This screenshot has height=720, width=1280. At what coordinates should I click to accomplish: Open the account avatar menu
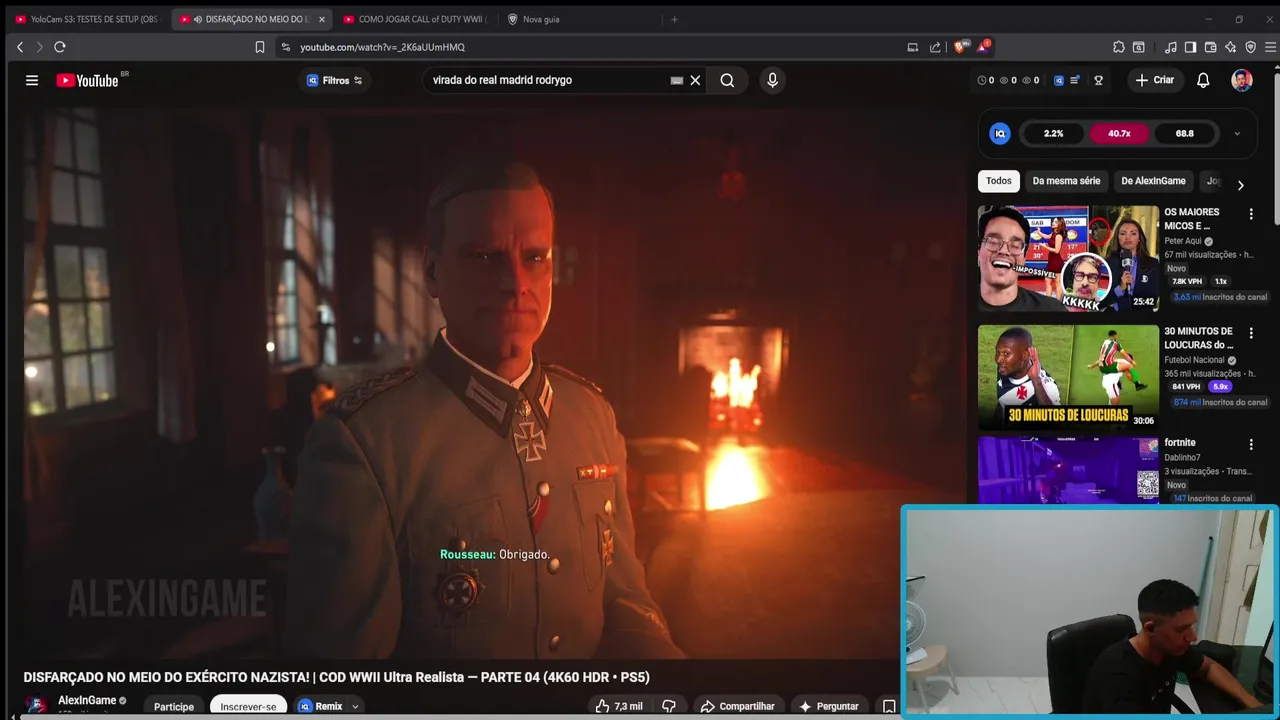tap(1242, 80)
